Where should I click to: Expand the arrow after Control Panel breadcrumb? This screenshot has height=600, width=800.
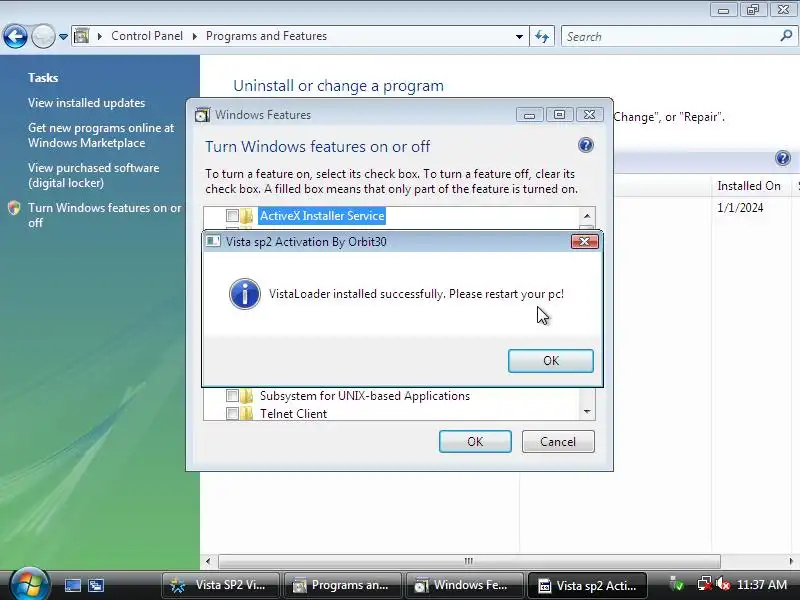coord(194,36)
